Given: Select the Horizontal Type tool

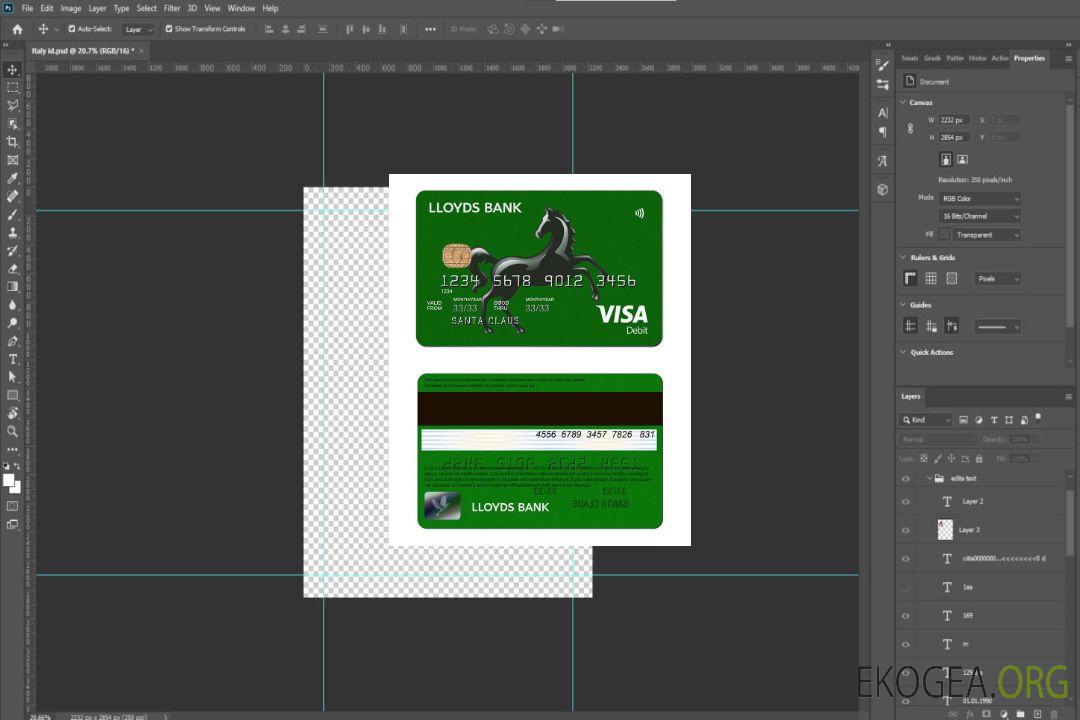Looking at the screenshot, I should click(x=13, y=359).
